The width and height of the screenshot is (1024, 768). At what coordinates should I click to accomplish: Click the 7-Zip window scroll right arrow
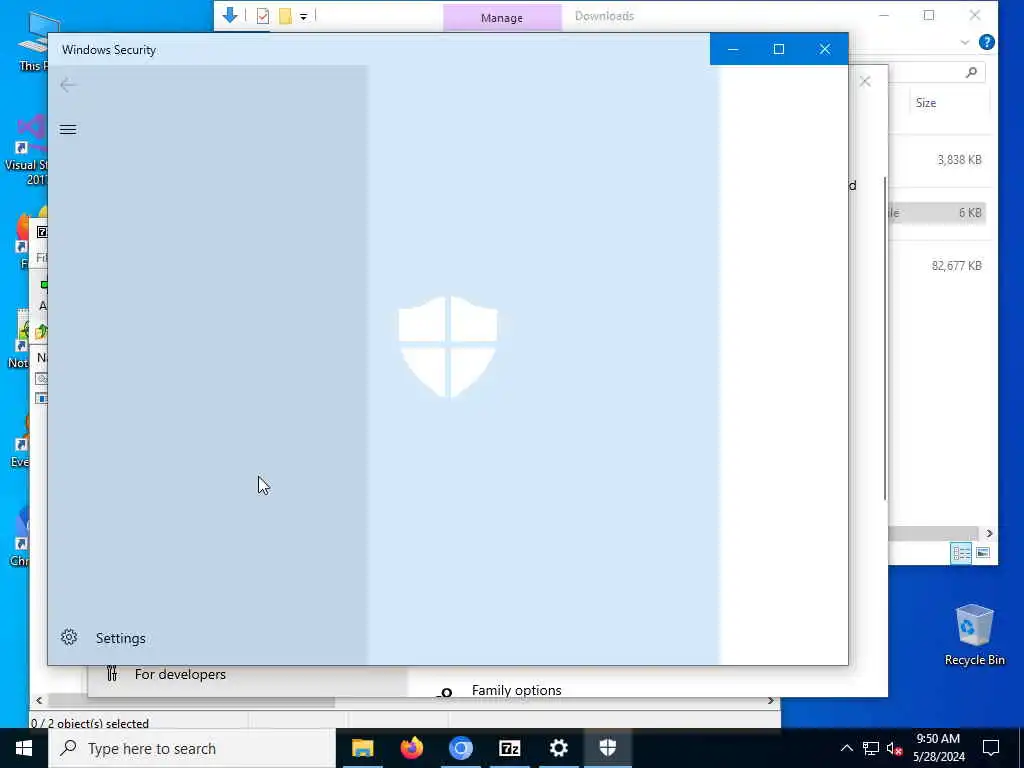pyautogui.click(x=771, y=701)
